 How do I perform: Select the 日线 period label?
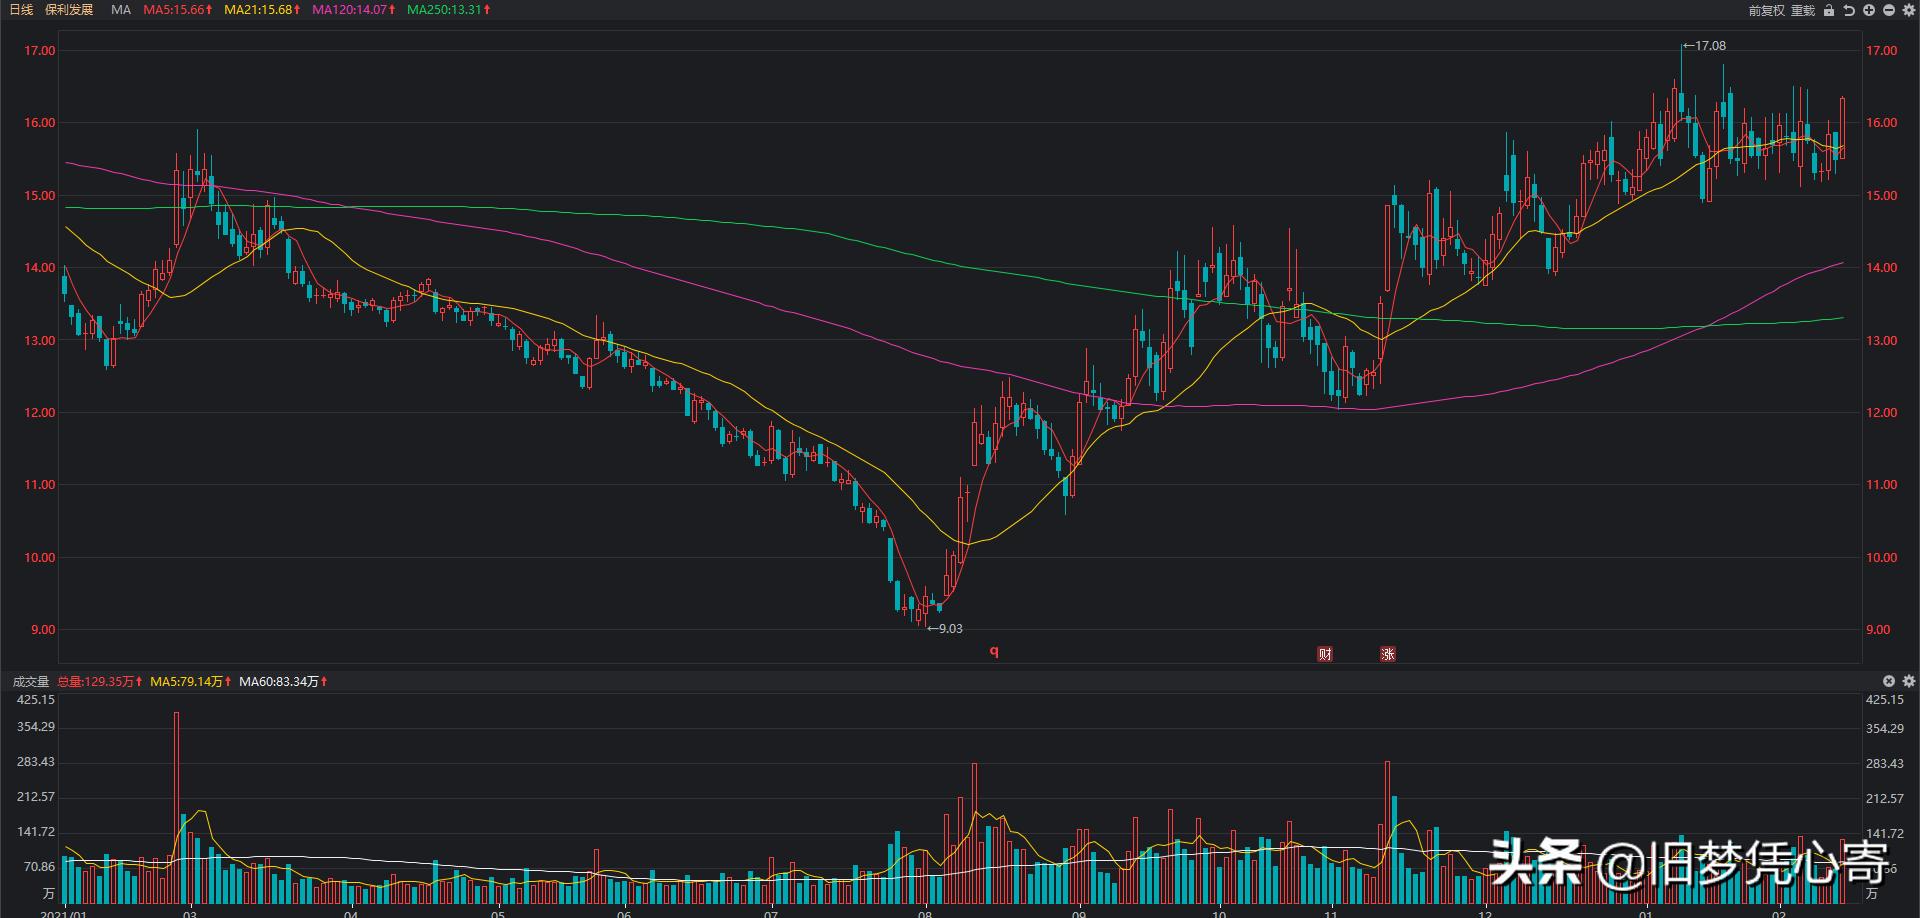coord(21,10)
